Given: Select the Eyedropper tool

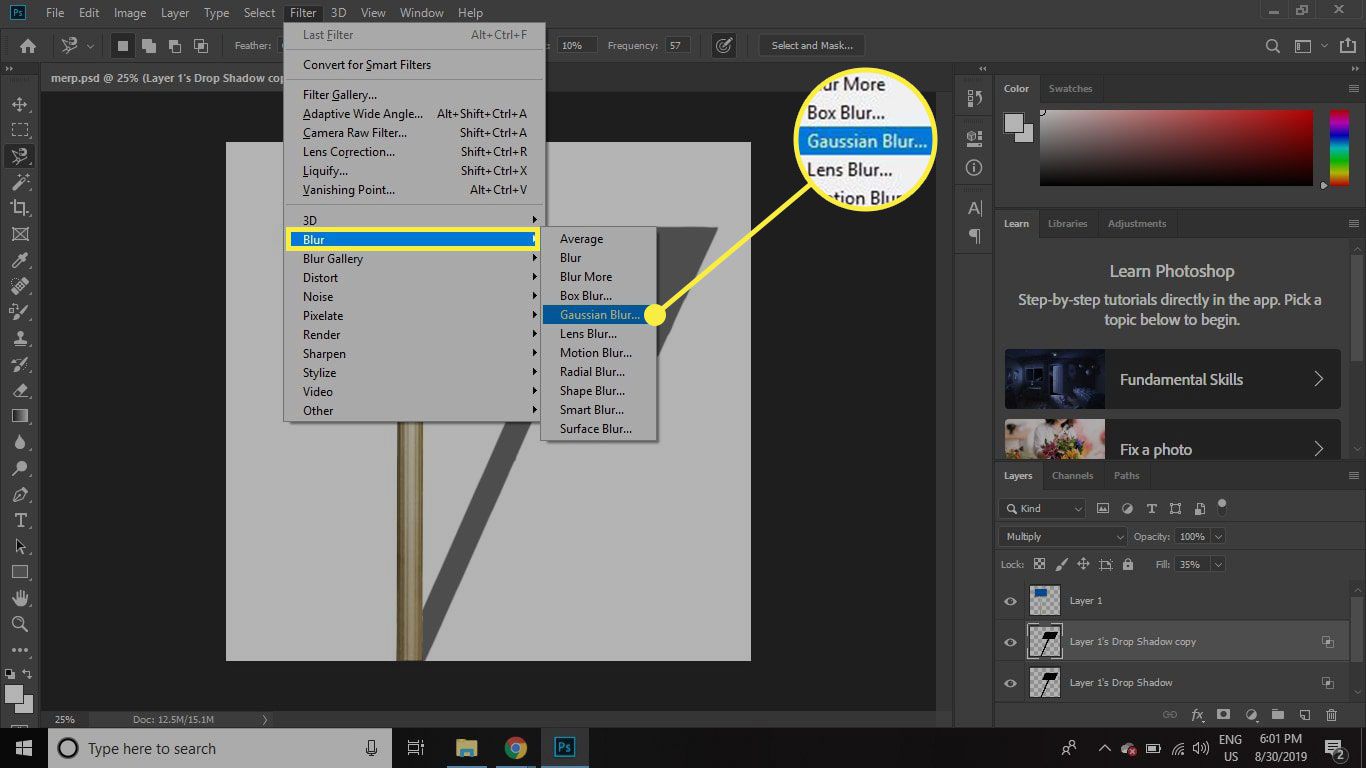Looking at the screenshot, I should tap(19, 260).
